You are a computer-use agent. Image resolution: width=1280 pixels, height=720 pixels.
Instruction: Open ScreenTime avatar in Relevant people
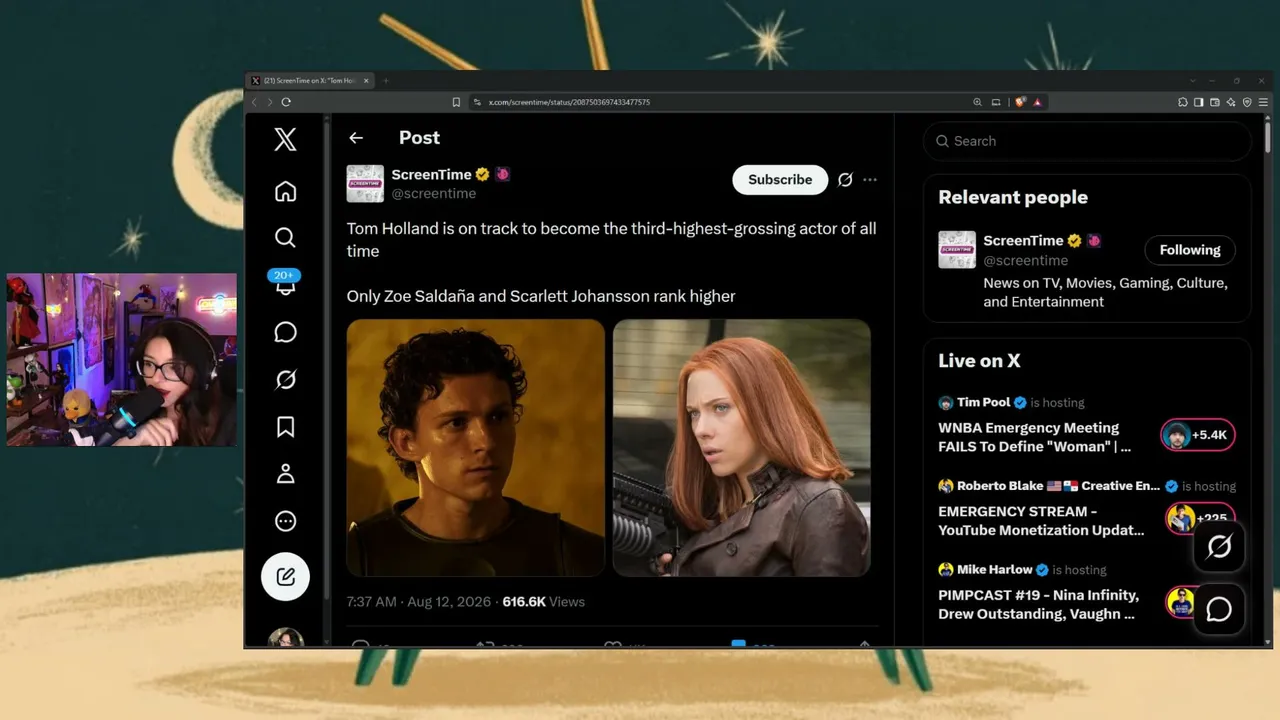957,250
